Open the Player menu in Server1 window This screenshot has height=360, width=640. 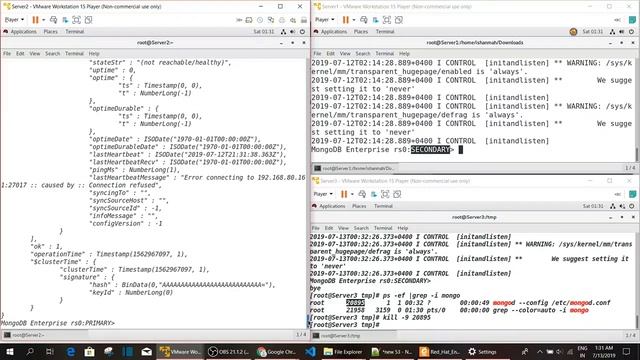click(x=324, y=20)
